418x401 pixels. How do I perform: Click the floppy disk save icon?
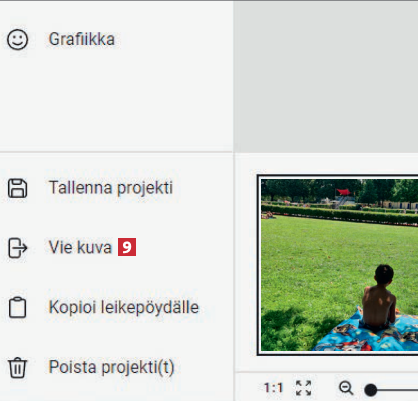click(17, 188)
